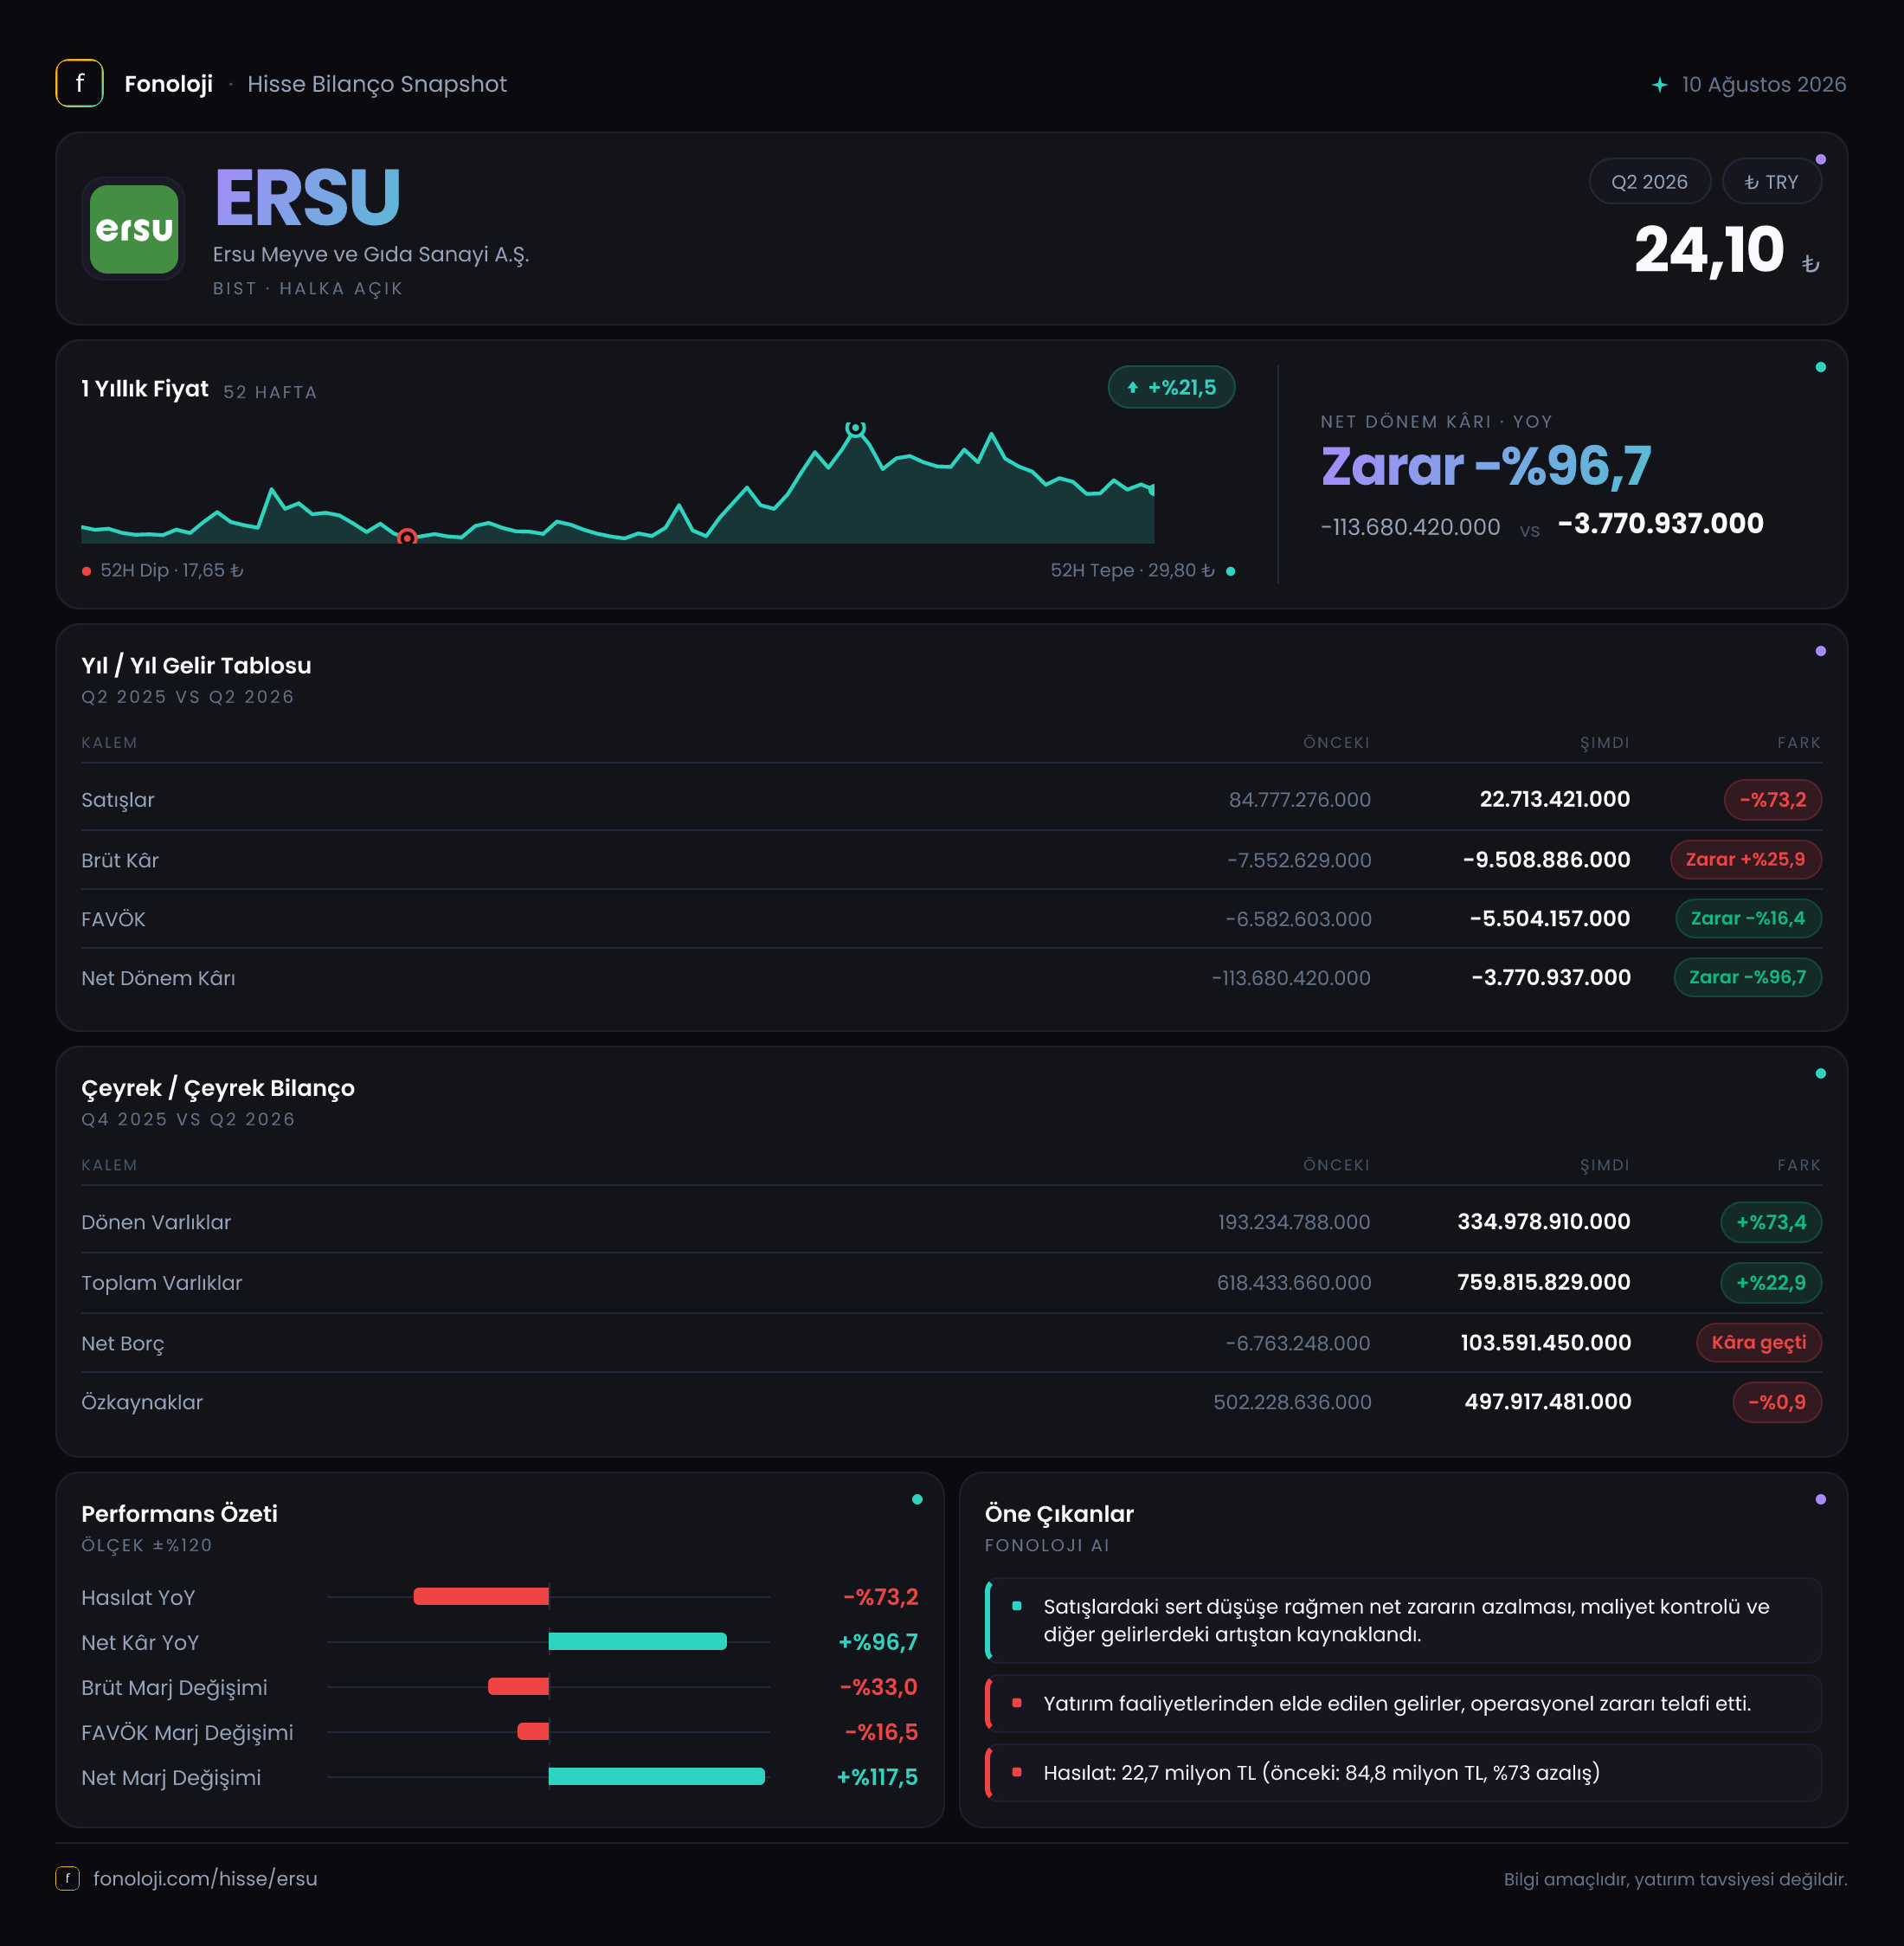Click the teal Net Marj Değişimi bar
This screenshot has width=1904, height=1946.
click(x=657, y=1776)
